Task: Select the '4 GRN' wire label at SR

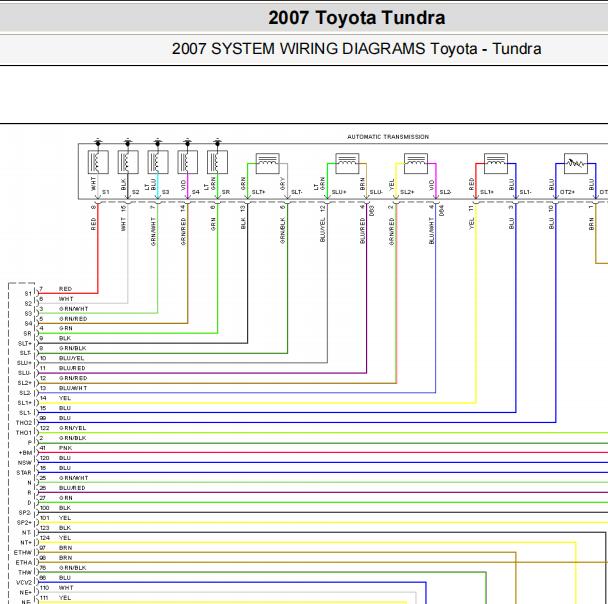Action: click(56, 328)
